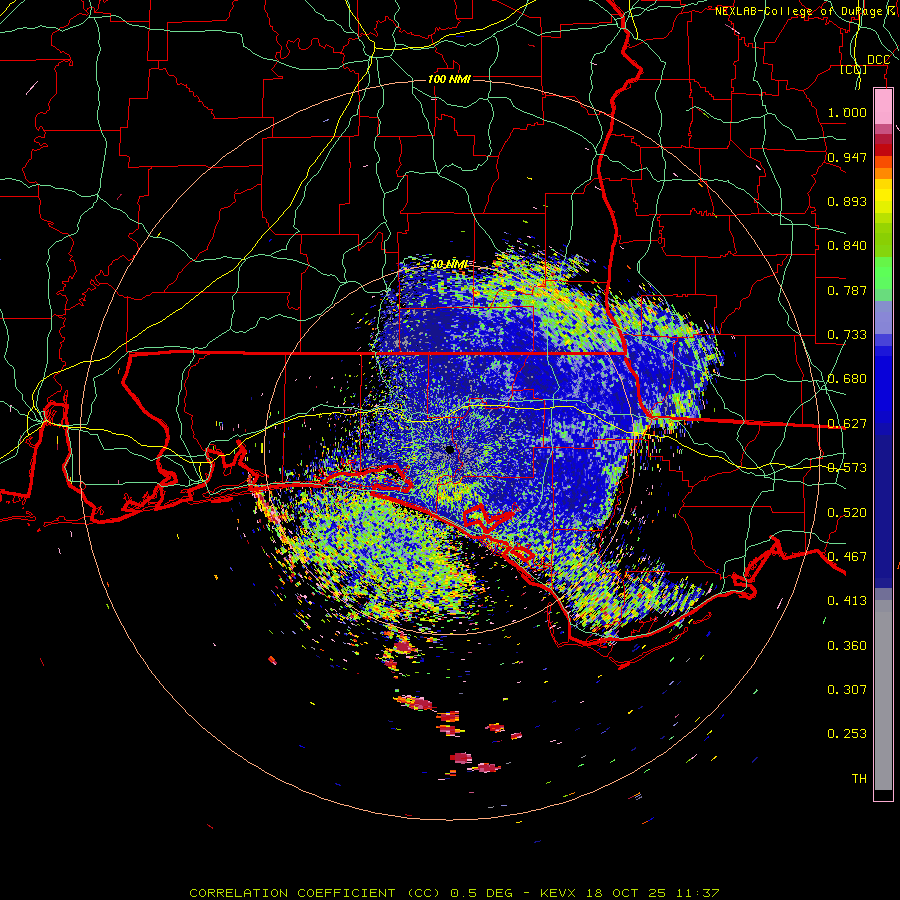
Task: Select the 1.000 scale value
Action: [x=847, y=112]
